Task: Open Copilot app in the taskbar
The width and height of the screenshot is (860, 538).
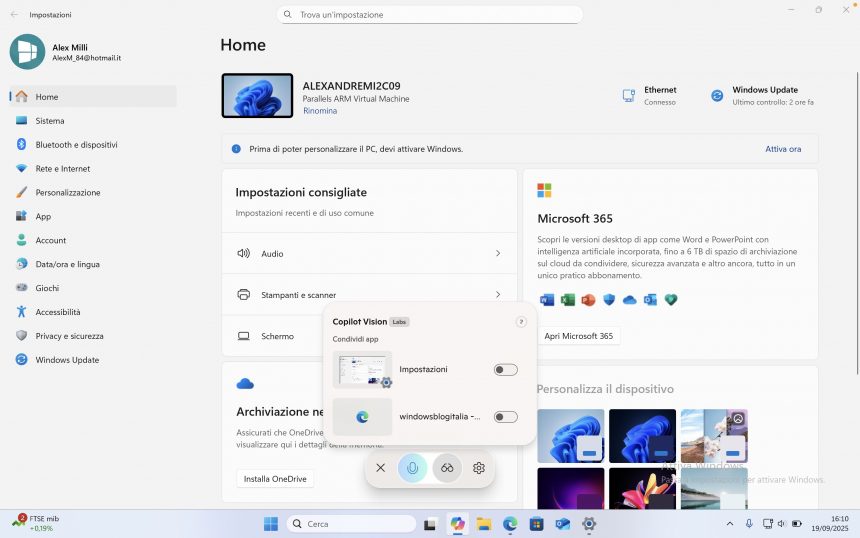Action: [x=457, y=524]
